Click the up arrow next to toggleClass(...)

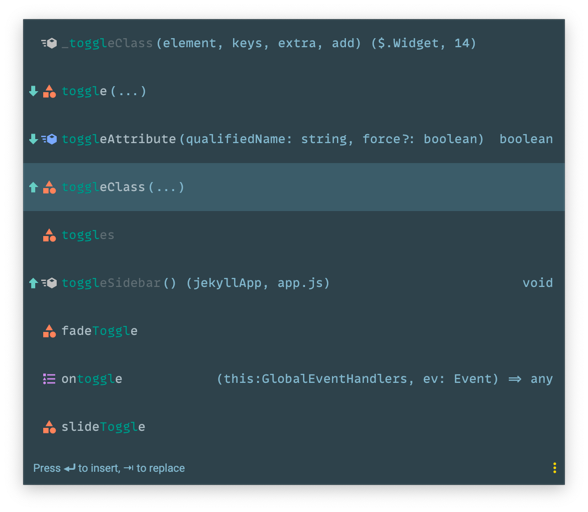tap(33, 187)
